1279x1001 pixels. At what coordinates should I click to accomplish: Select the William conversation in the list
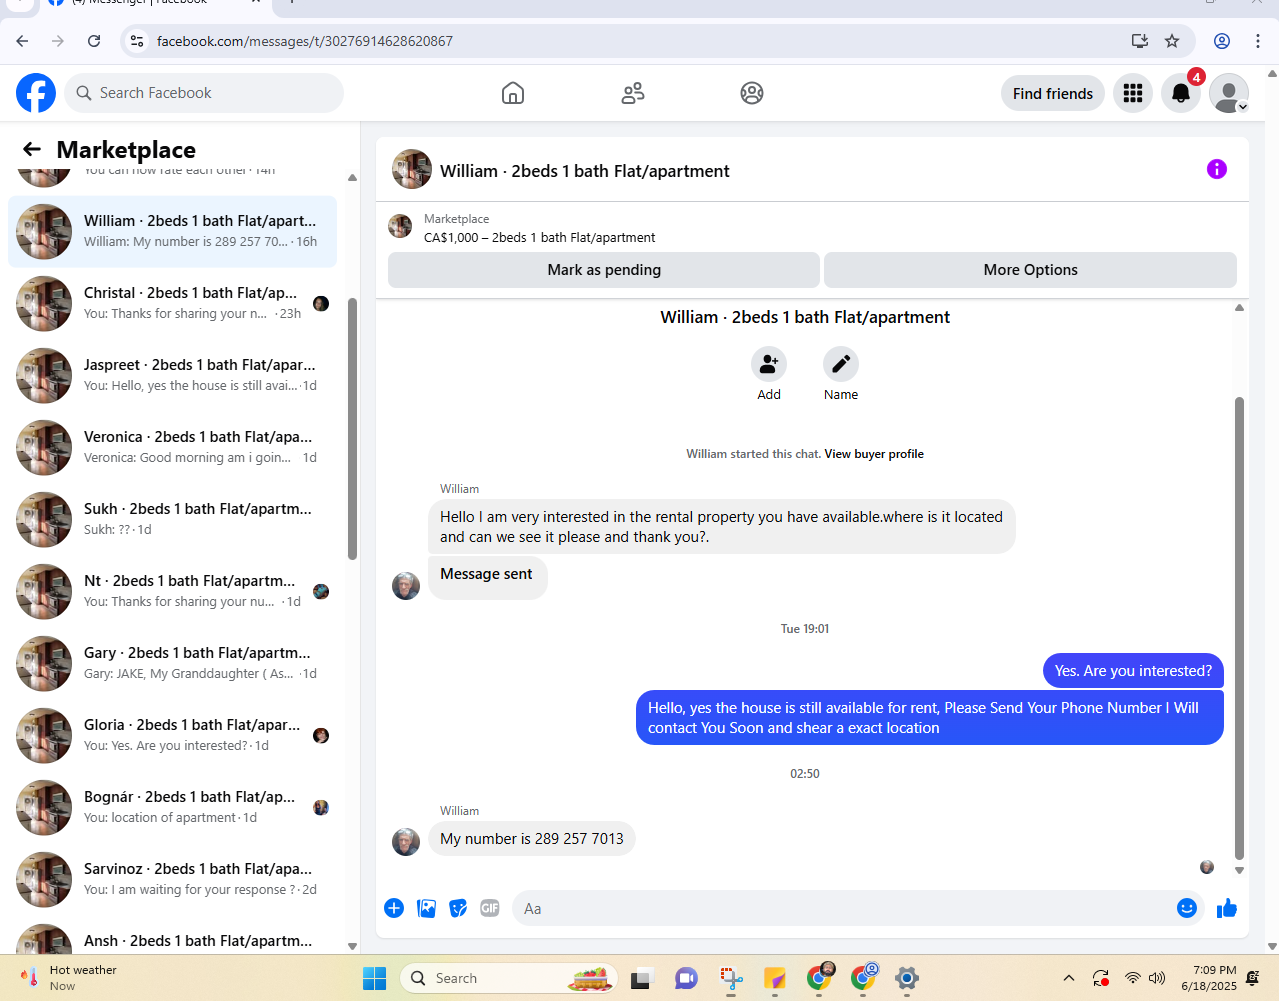172,232
